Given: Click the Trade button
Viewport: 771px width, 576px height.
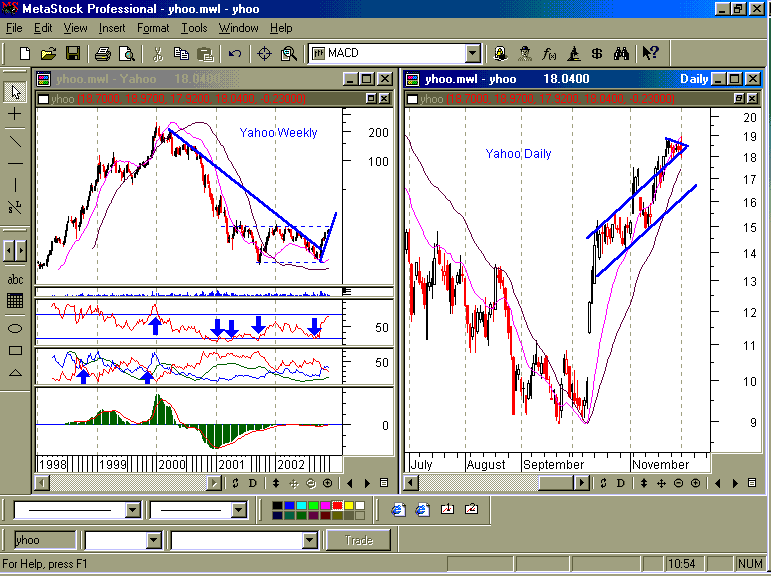Looking at the screenshot, I should (x=358, y=541).
